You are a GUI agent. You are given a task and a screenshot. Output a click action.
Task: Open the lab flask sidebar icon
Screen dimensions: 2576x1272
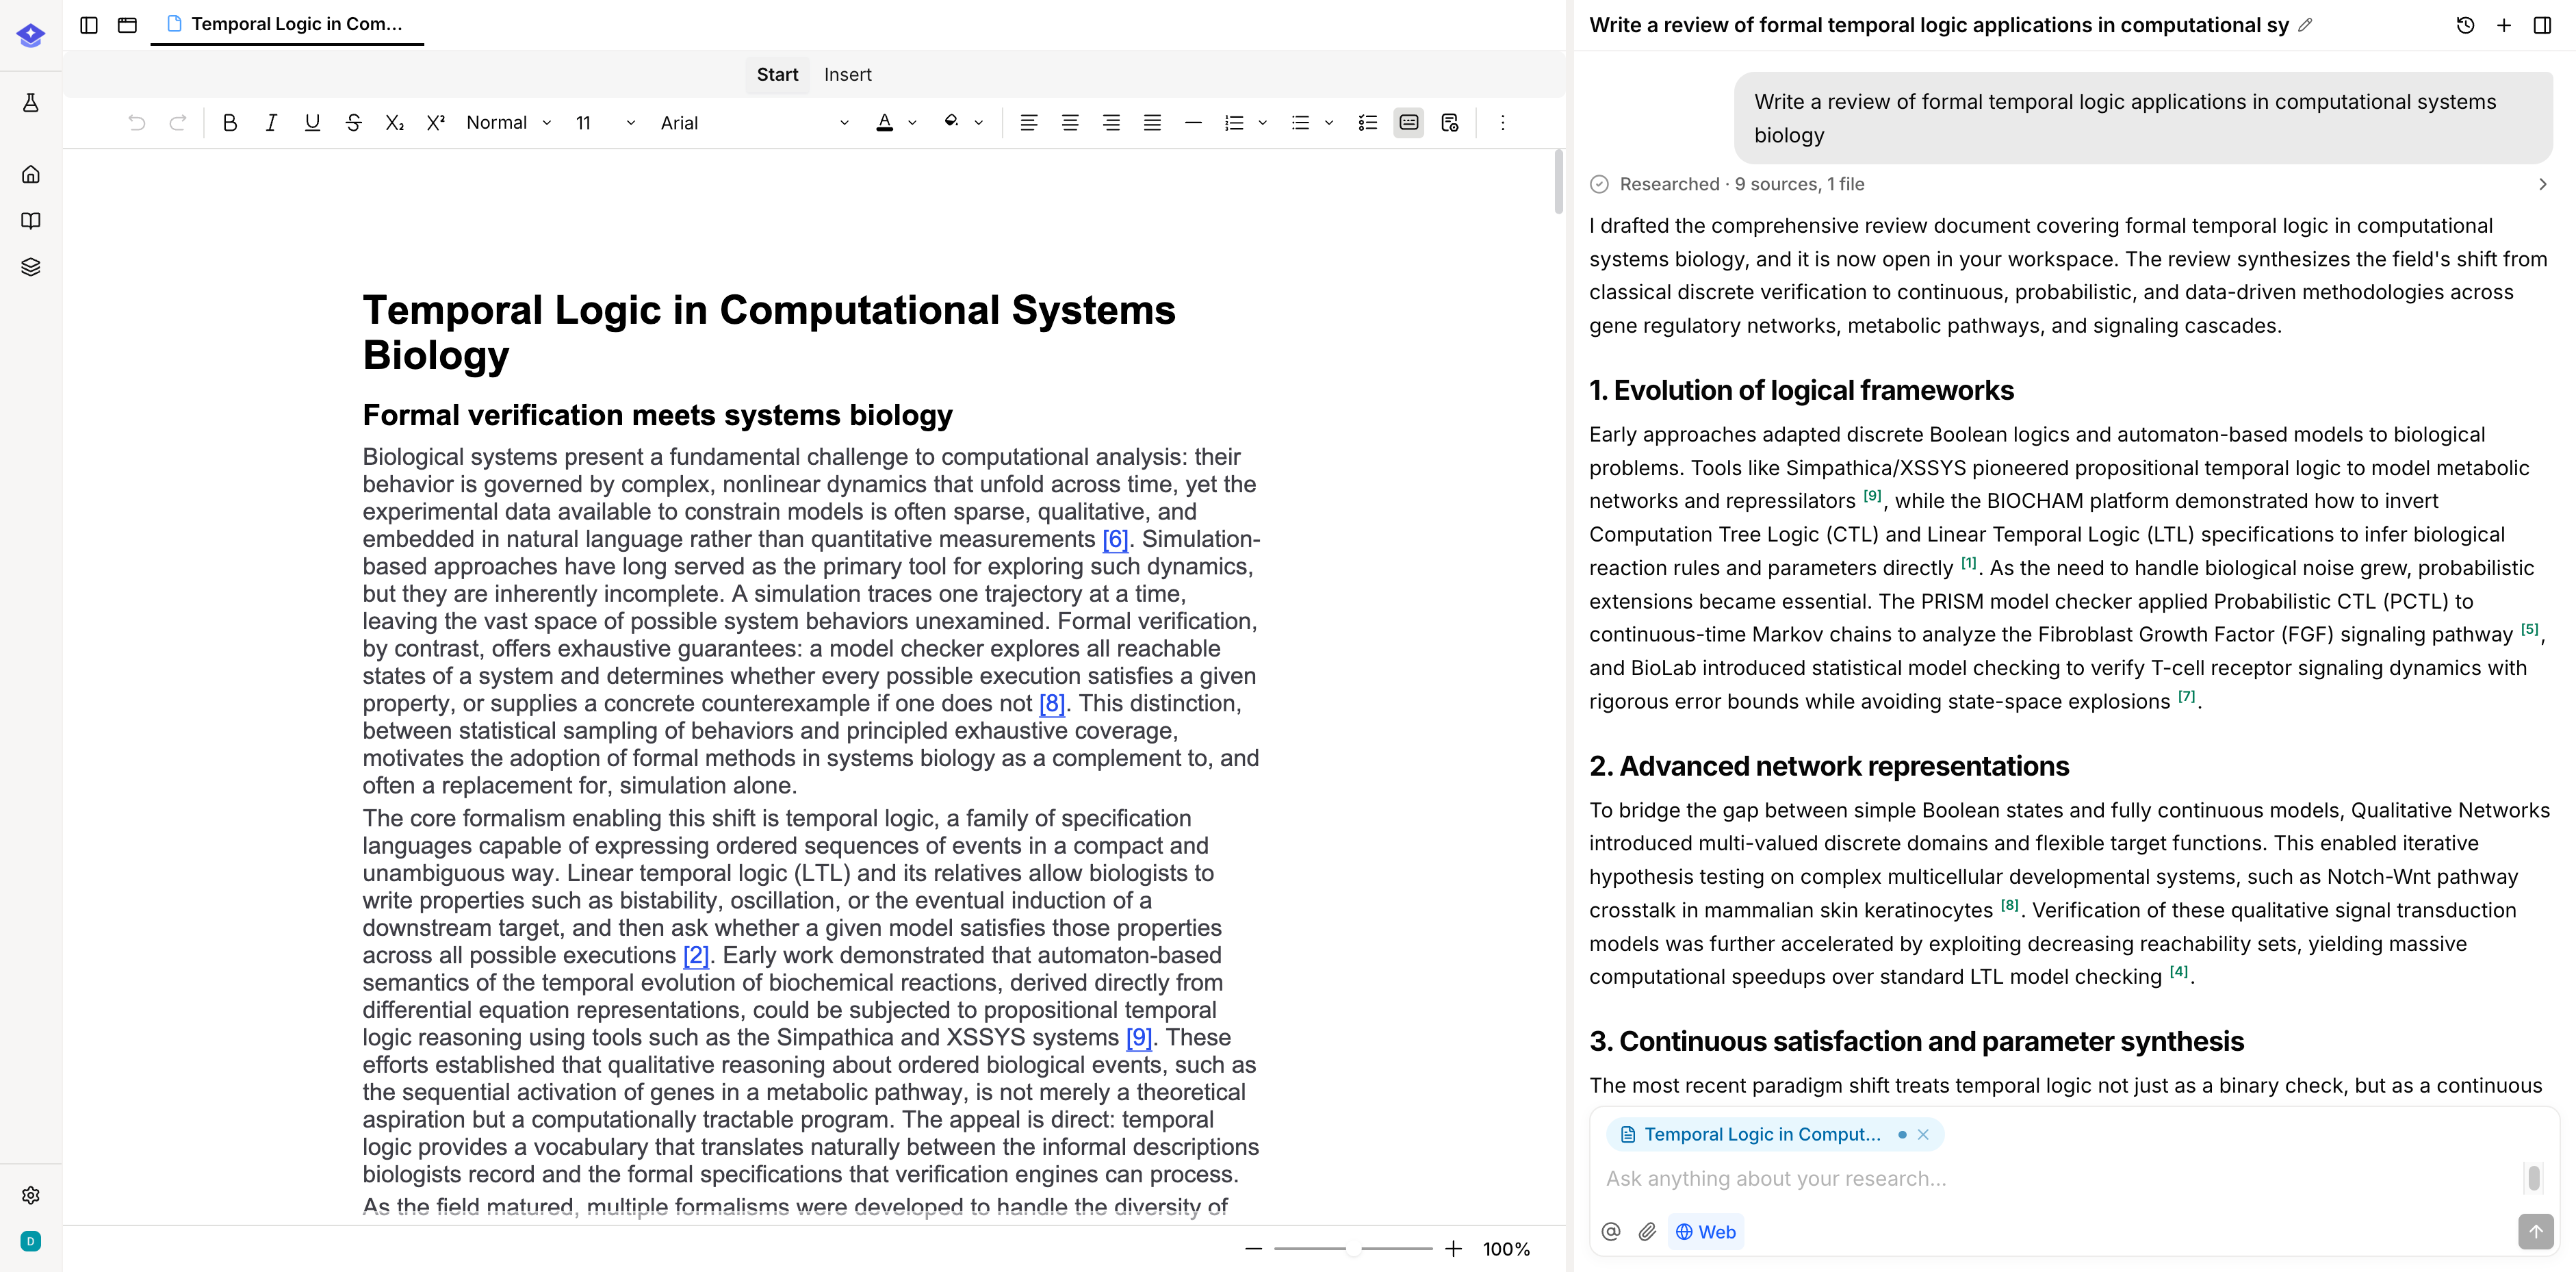[x=31, y=102]
